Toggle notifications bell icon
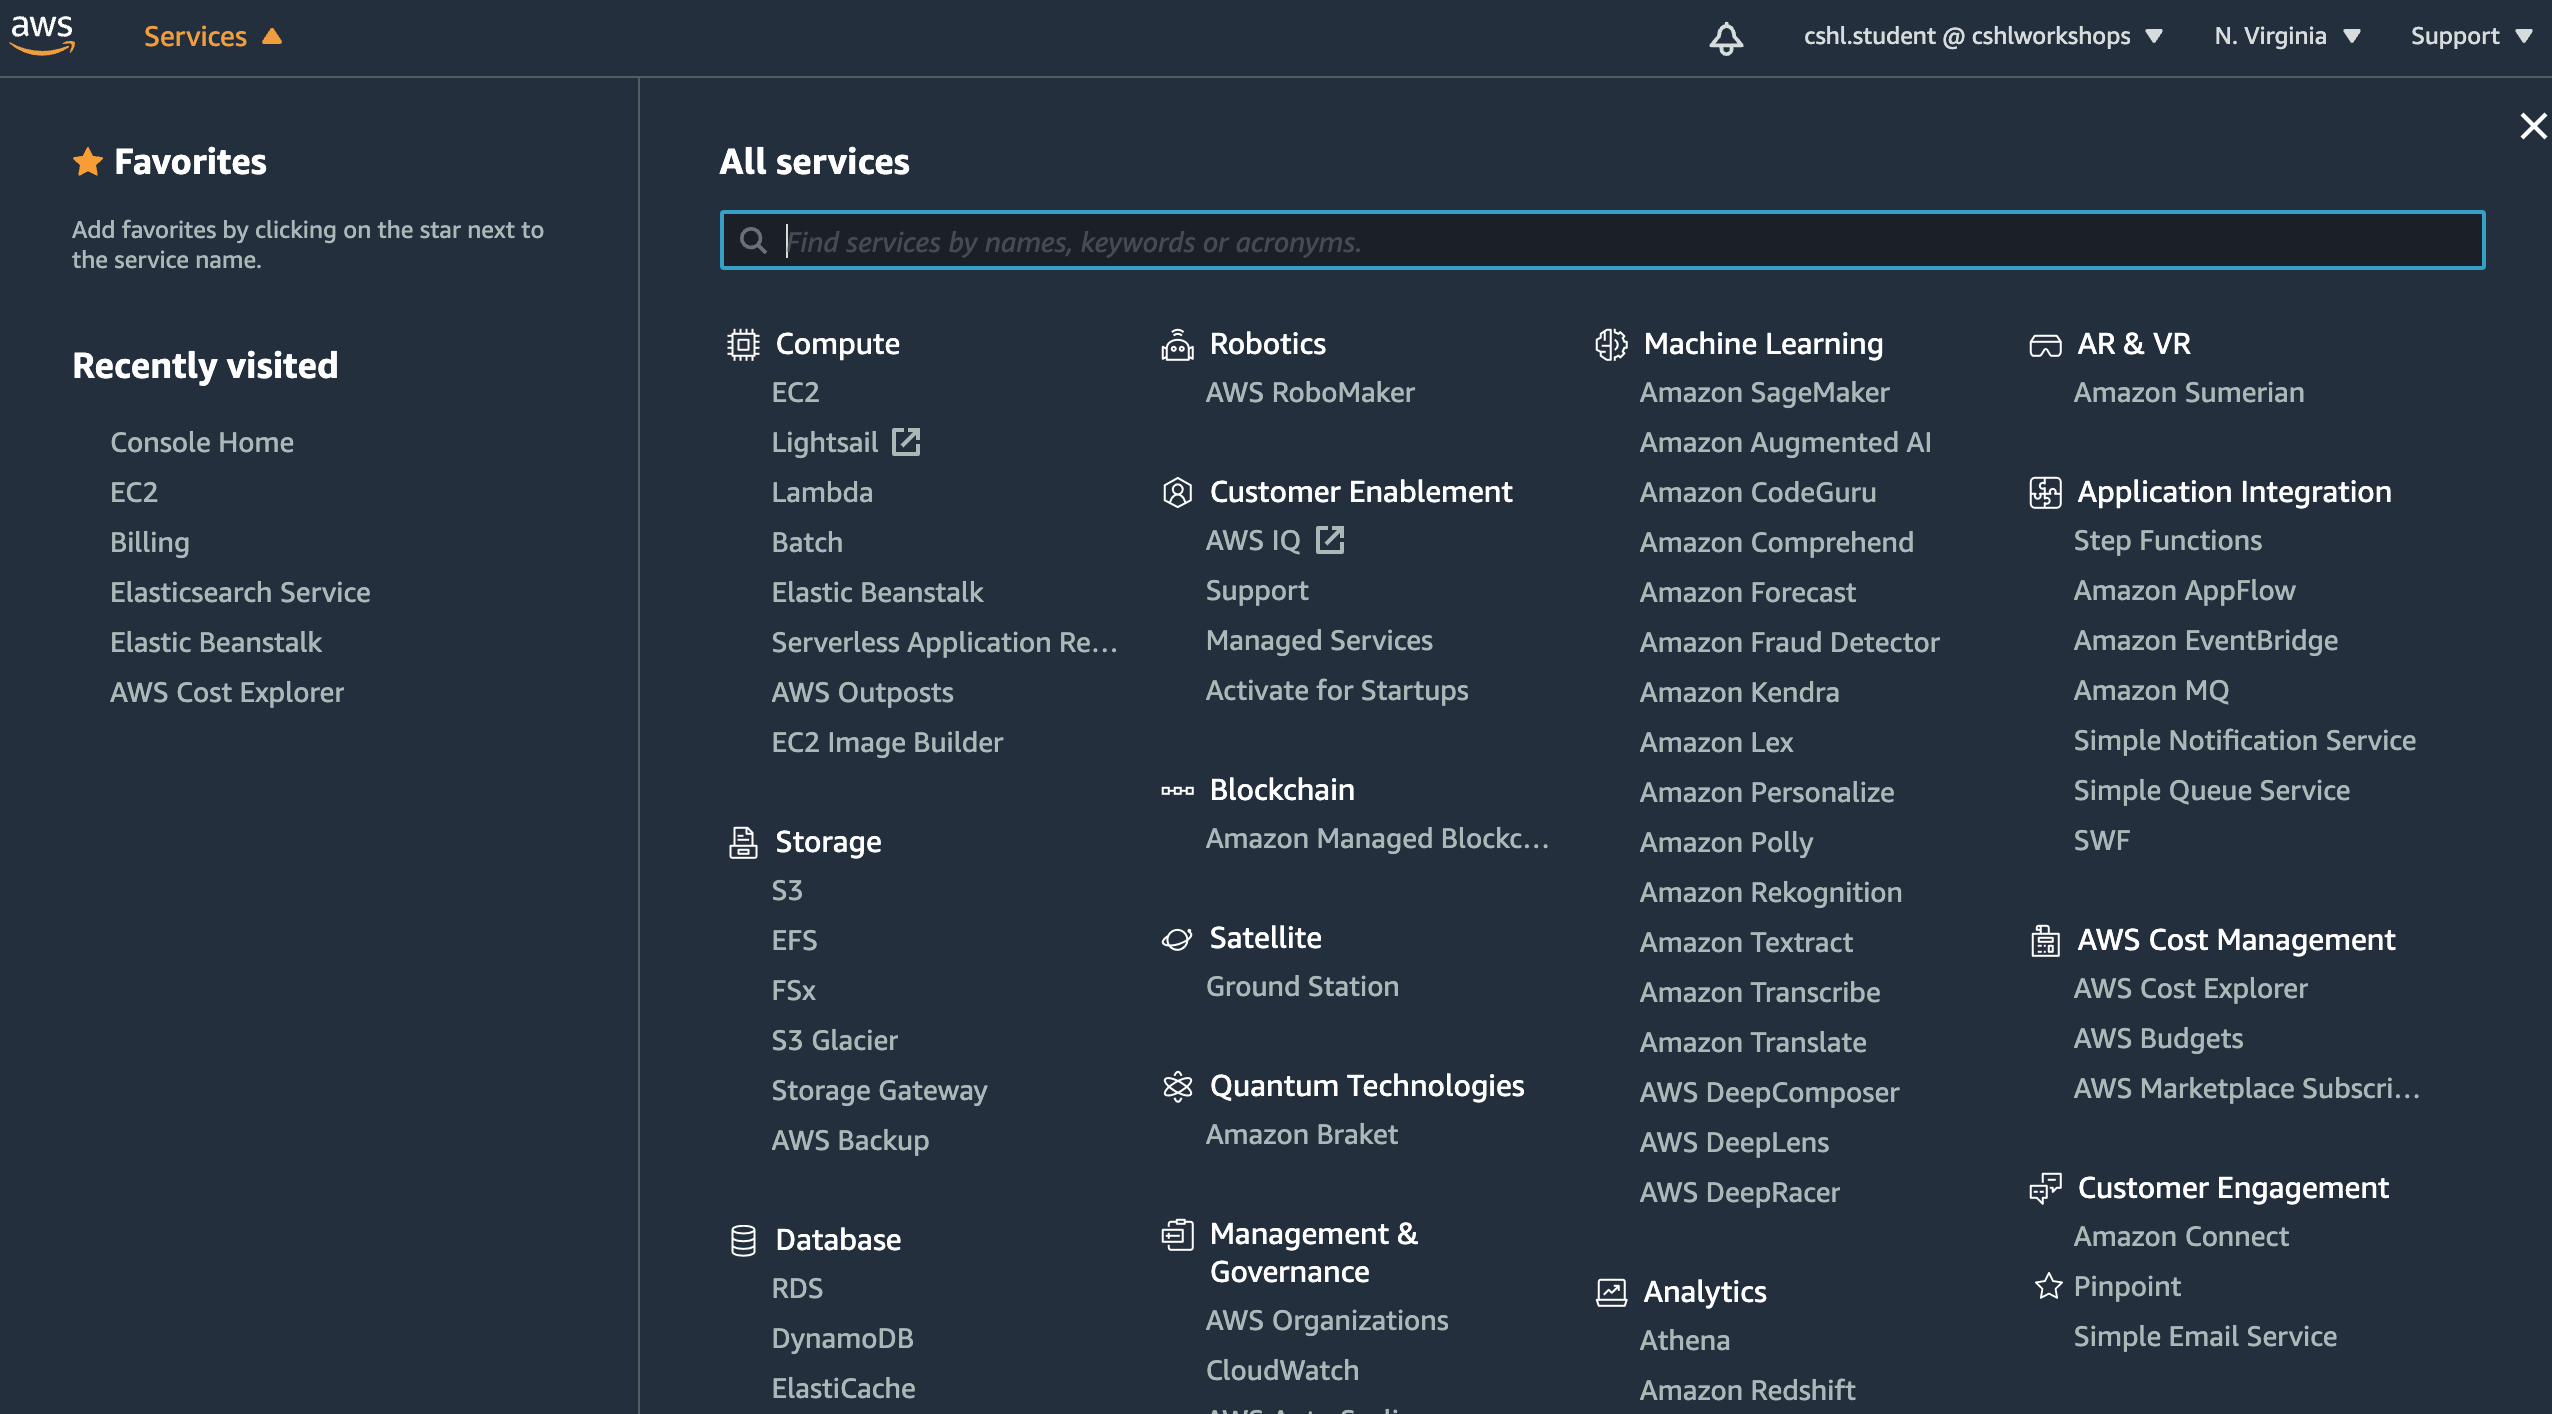Viewport: 2552px width, 1414px height. (x=1725, y=37)
